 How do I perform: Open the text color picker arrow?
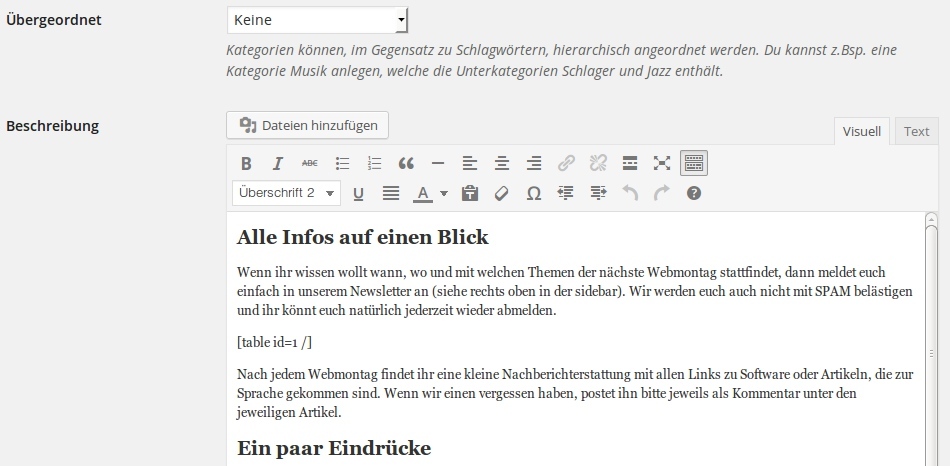(x=443, y=193)
